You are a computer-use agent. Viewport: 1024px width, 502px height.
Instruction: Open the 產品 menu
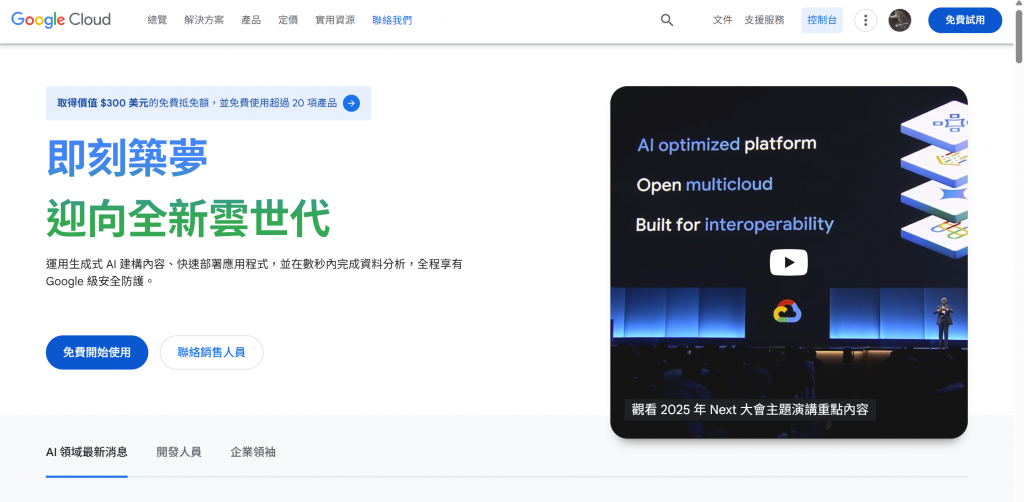[x=251, y=20]
